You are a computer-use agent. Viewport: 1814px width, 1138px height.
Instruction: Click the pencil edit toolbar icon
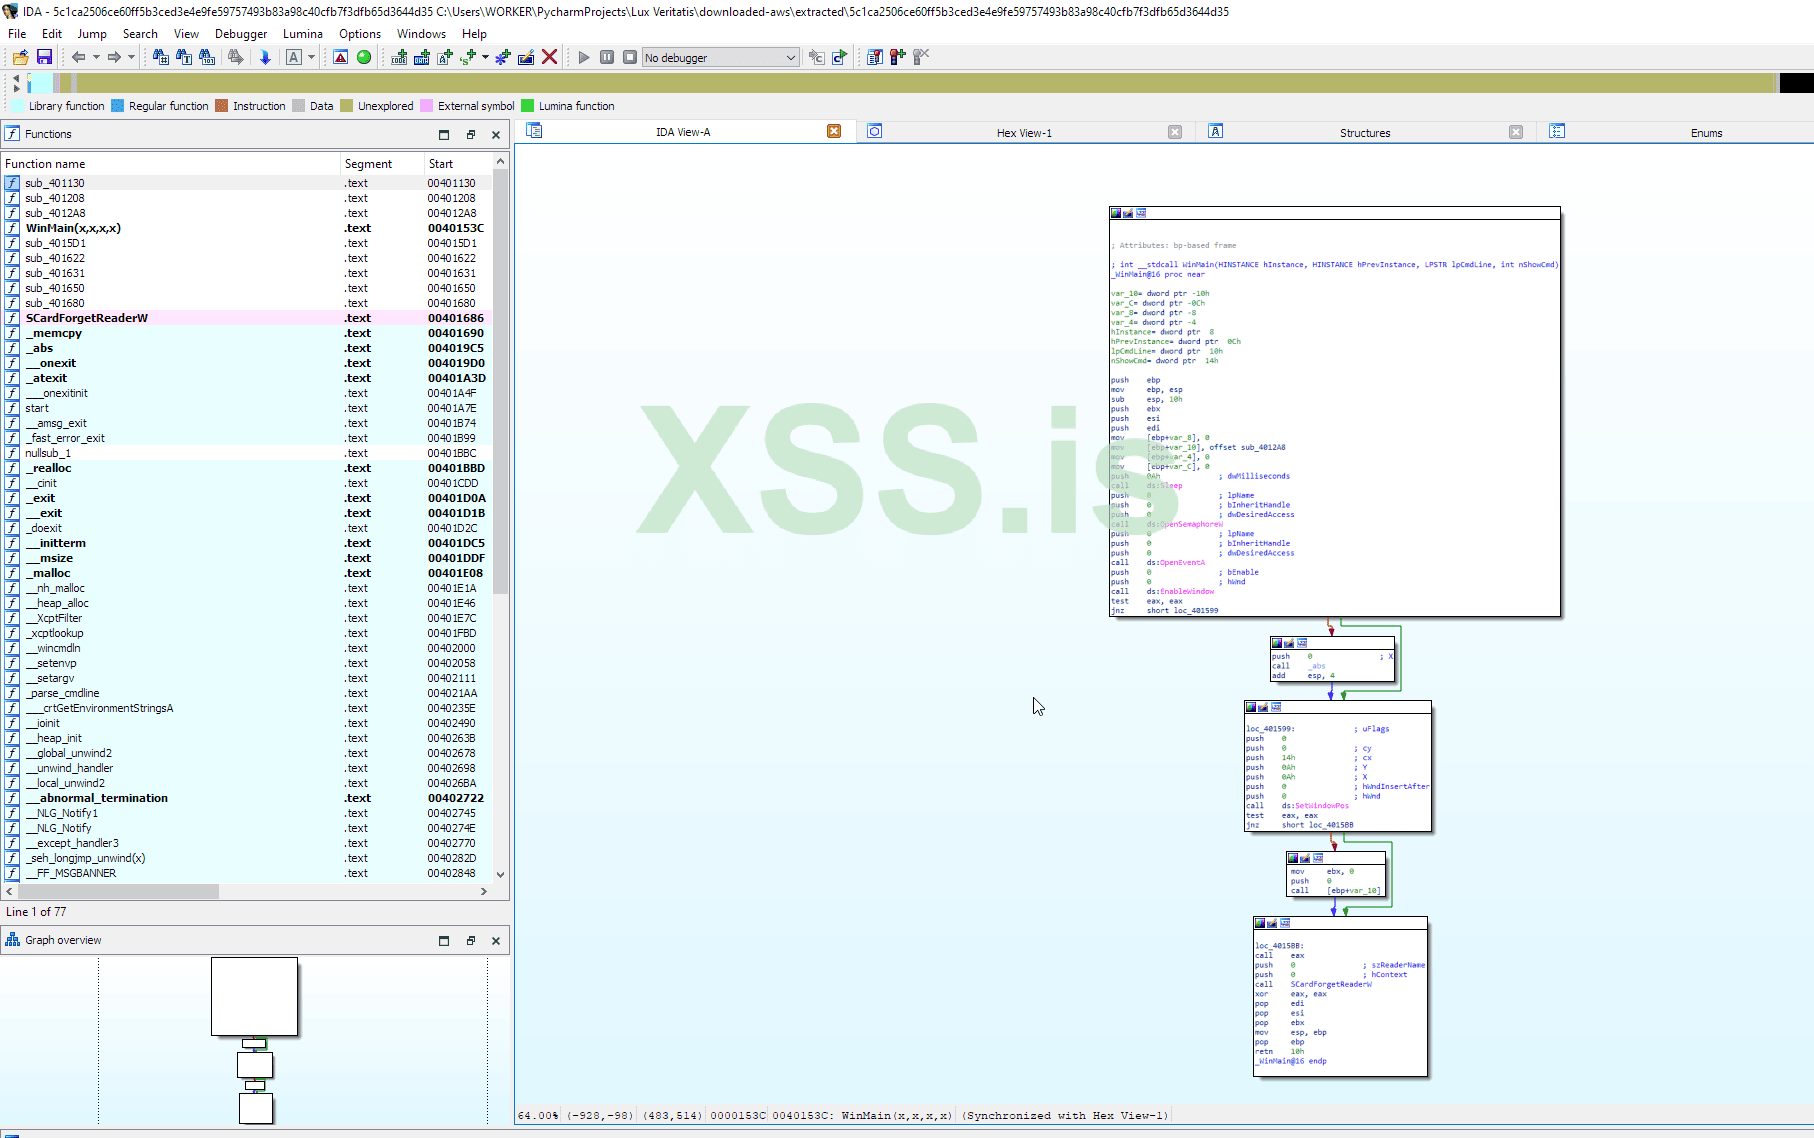pyautogui.click(x=526, y=57)
